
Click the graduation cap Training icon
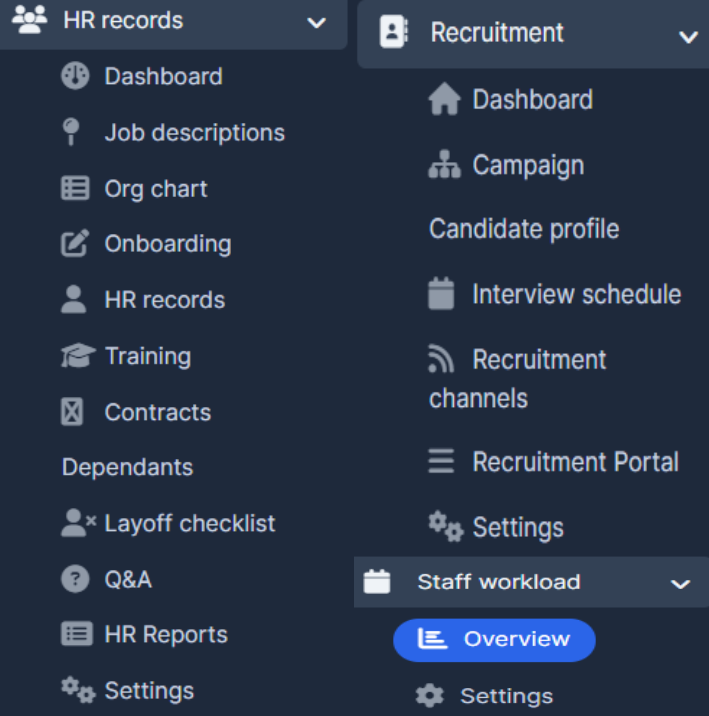[76, 356]
